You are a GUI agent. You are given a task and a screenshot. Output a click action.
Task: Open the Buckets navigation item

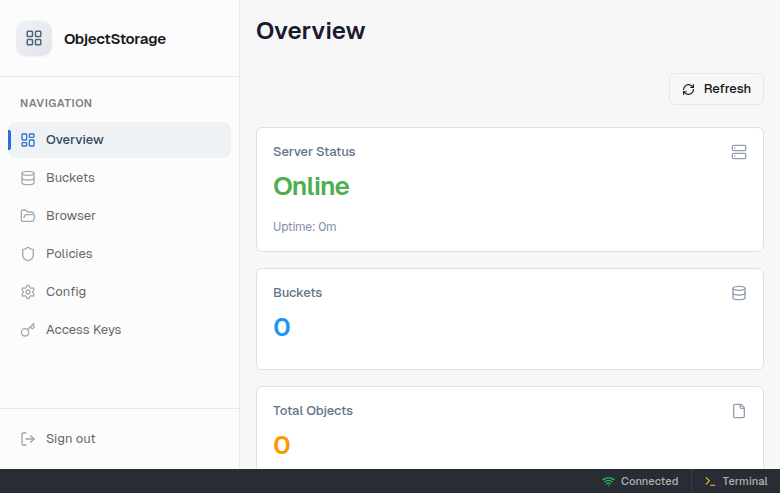[x=70, y=178]
